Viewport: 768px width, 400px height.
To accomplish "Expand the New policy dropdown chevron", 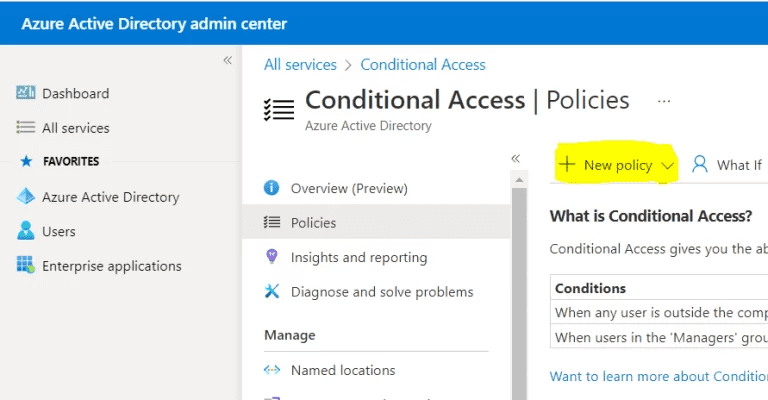I will click(x=667, y=165).
